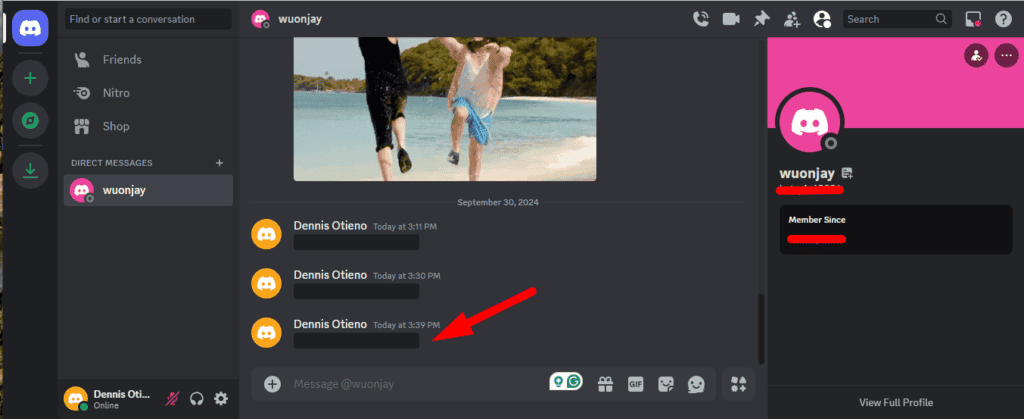Image resolution: width=1024 pixels, height=419 pixels.
Task: Open the Apps launcher in message bar
Action: [x=739, y=384]
